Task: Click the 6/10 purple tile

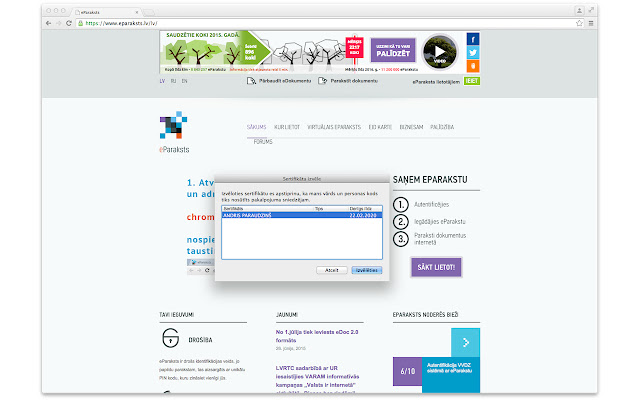Action: tap(407, 371)
